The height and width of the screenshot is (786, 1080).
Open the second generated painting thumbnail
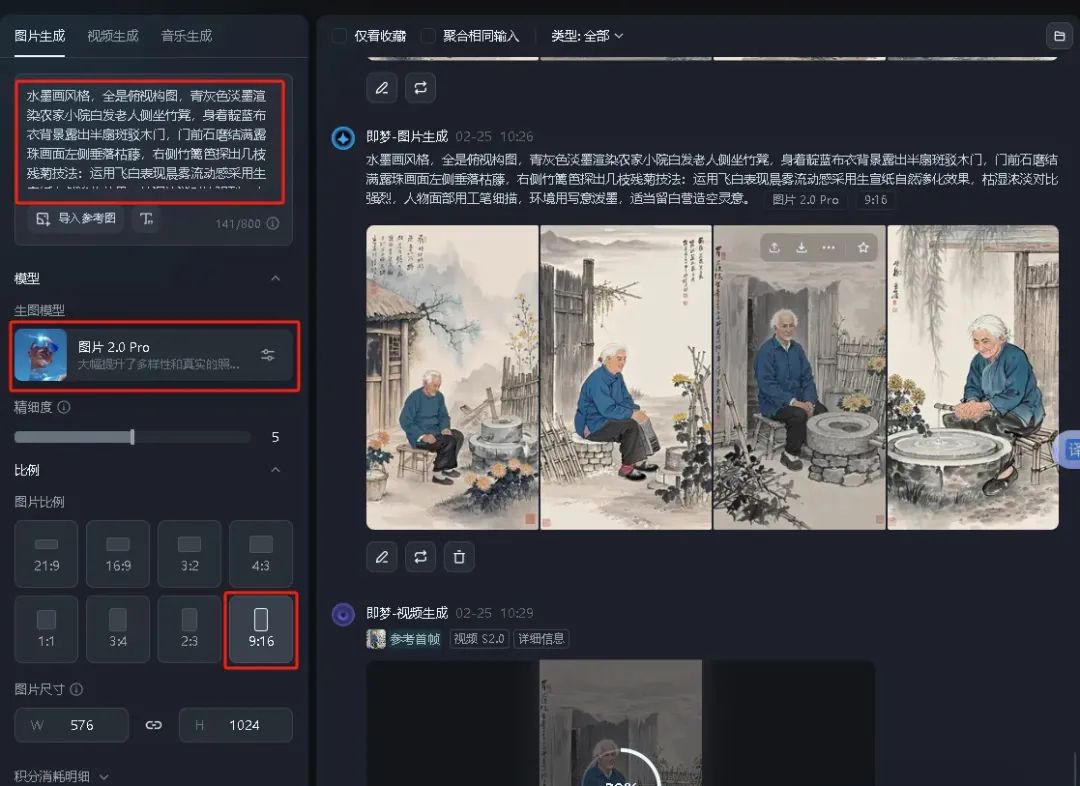pyautogui.click(x=625, y=378)
